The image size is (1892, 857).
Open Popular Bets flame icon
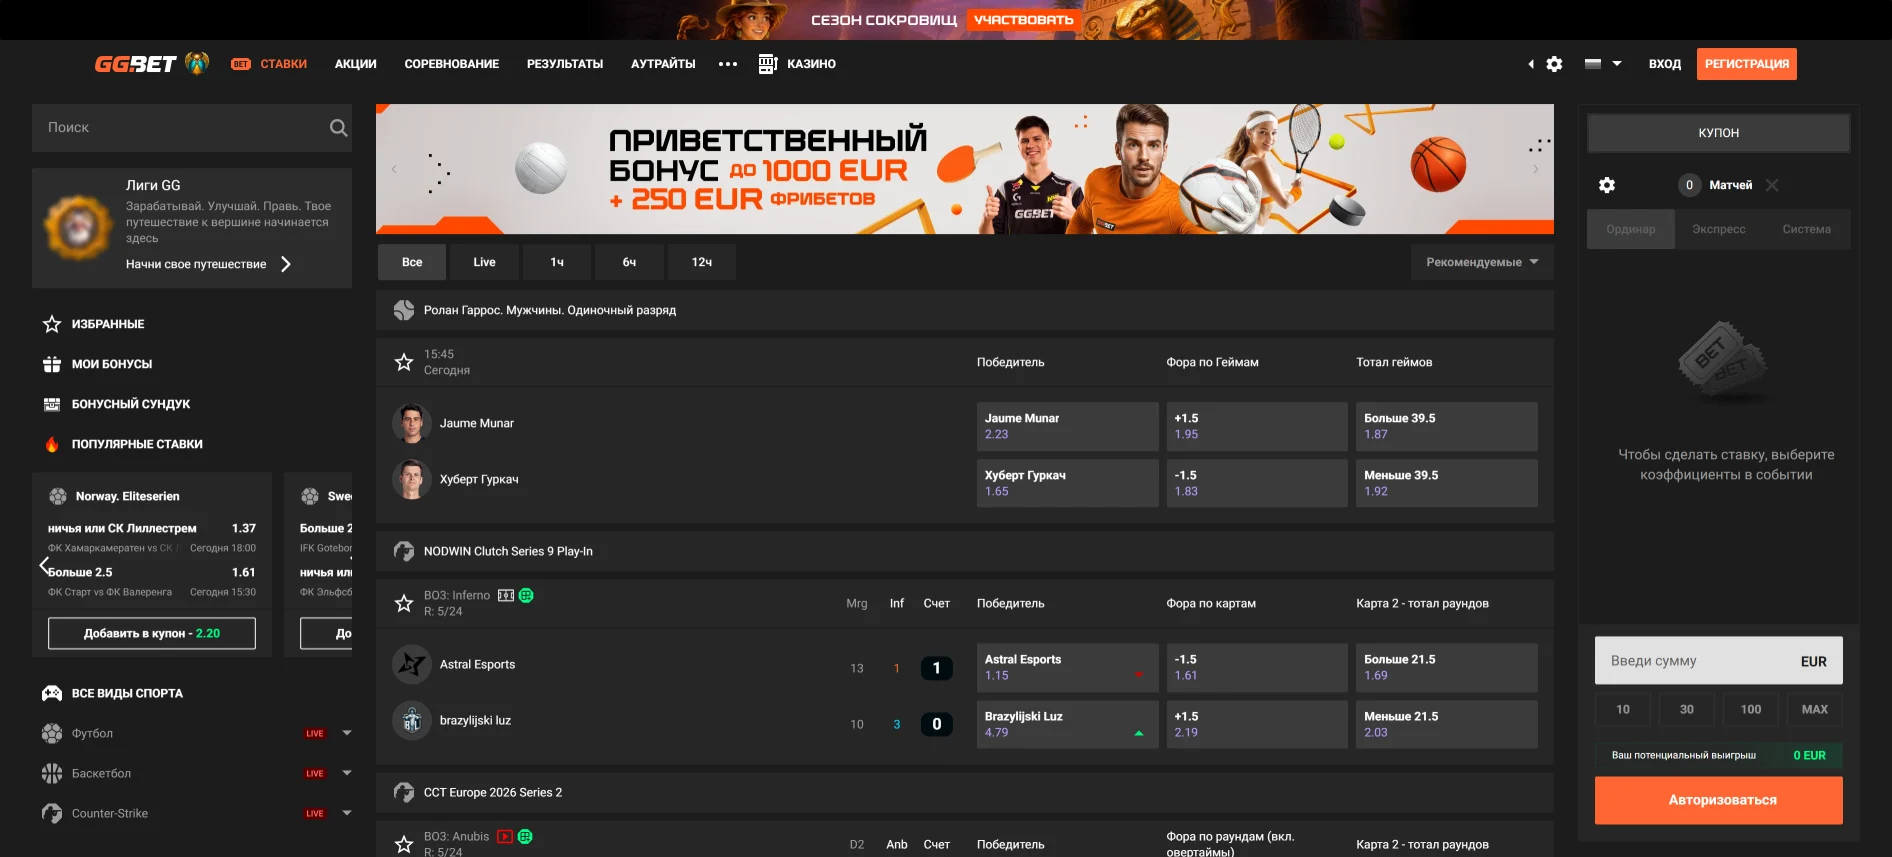[52, 444]
